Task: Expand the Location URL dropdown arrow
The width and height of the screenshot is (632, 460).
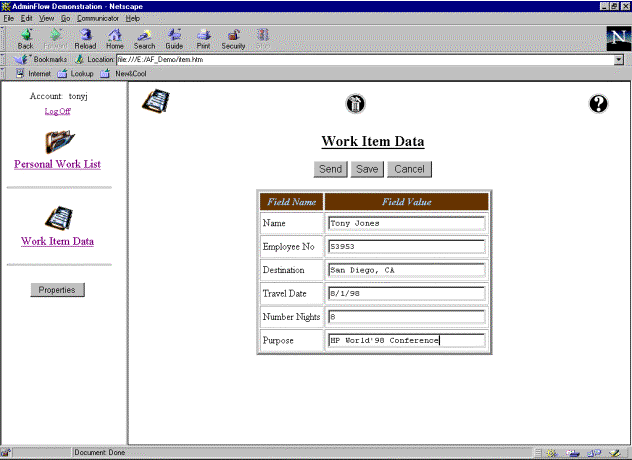Action: tap(619, 60)
